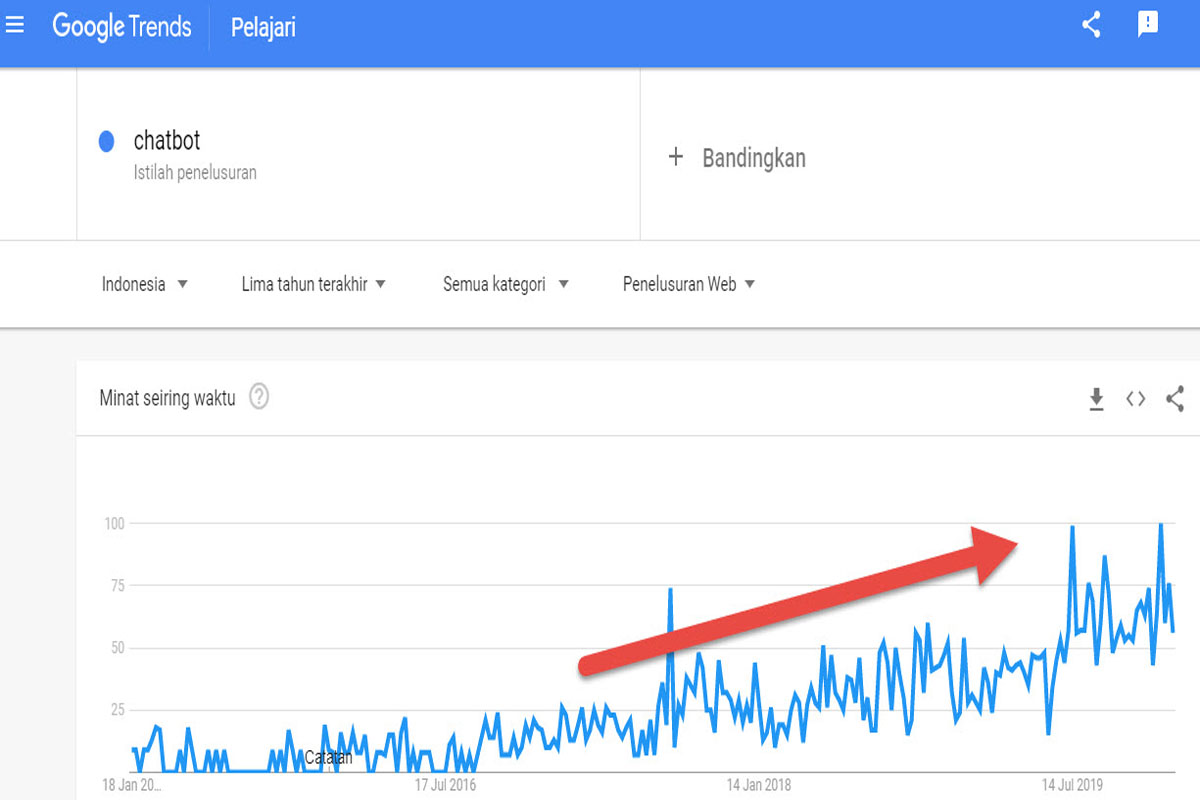The height and width of the screenshot is (800, 1200).
Task: Open Lima tahun terakhir time range dropdown
Action: pyautogui.click(x=314, y=284)
